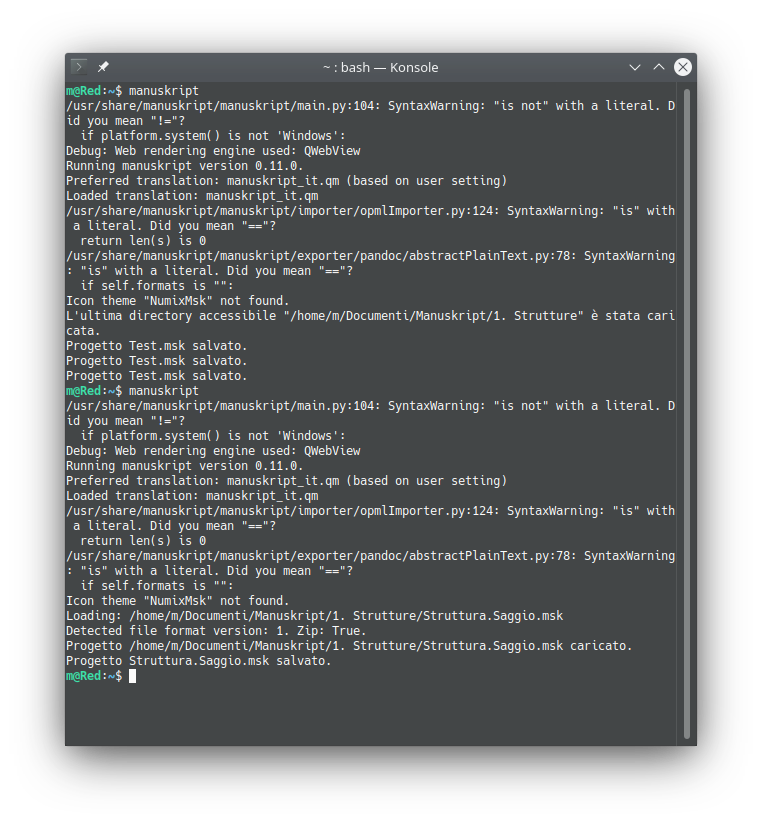Screen dimensions: 762x823
Task: Click the "~ : bash — Konsole" tab title
Action: [x=381, y=67]
